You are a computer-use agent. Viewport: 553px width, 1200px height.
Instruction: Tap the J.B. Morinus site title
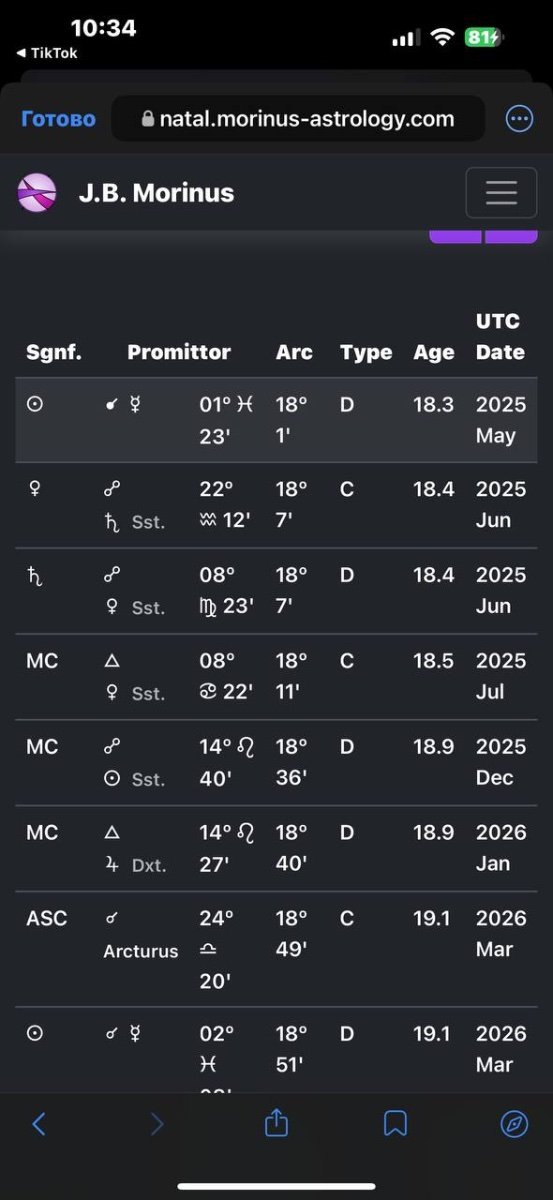(156, 192)
